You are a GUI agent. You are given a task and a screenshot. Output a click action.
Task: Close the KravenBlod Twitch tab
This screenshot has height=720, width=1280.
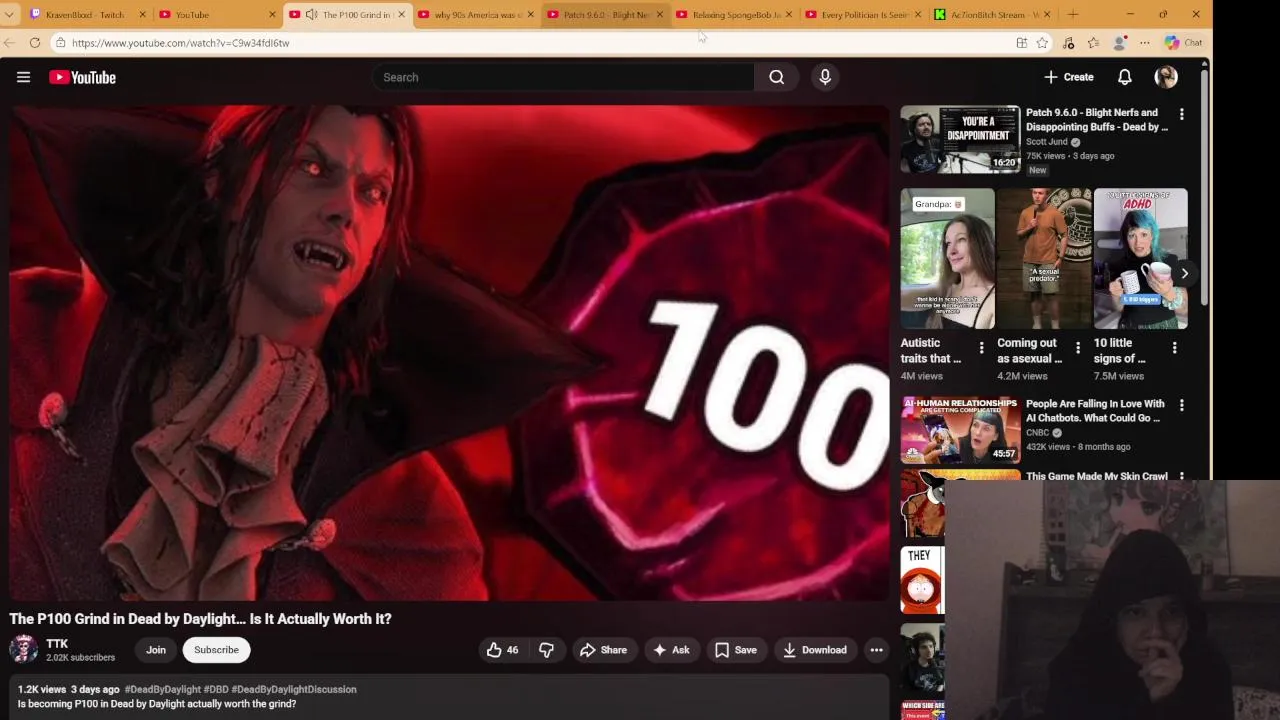click(142, 15)
